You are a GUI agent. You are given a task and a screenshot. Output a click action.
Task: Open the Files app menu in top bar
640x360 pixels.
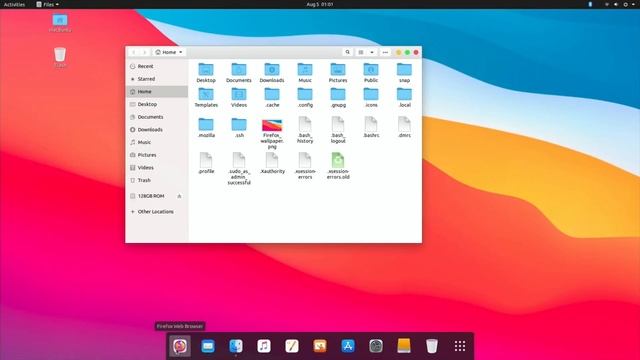47,4
